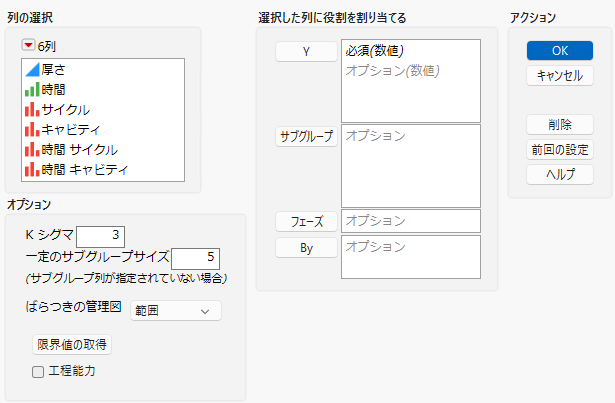Enable the 工程能力 checkbox
615x403 pixels.
(38, 372)
